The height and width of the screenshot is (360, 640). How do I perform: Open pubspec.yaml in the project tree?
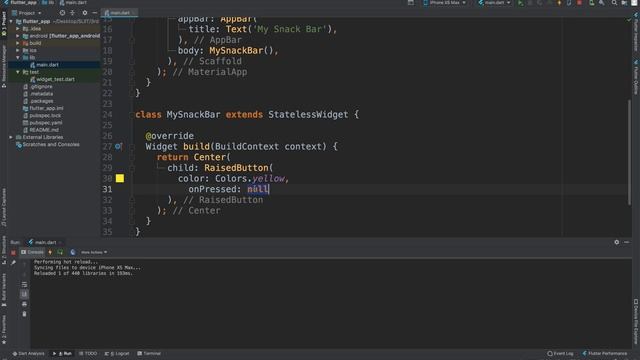pos(46,122)
